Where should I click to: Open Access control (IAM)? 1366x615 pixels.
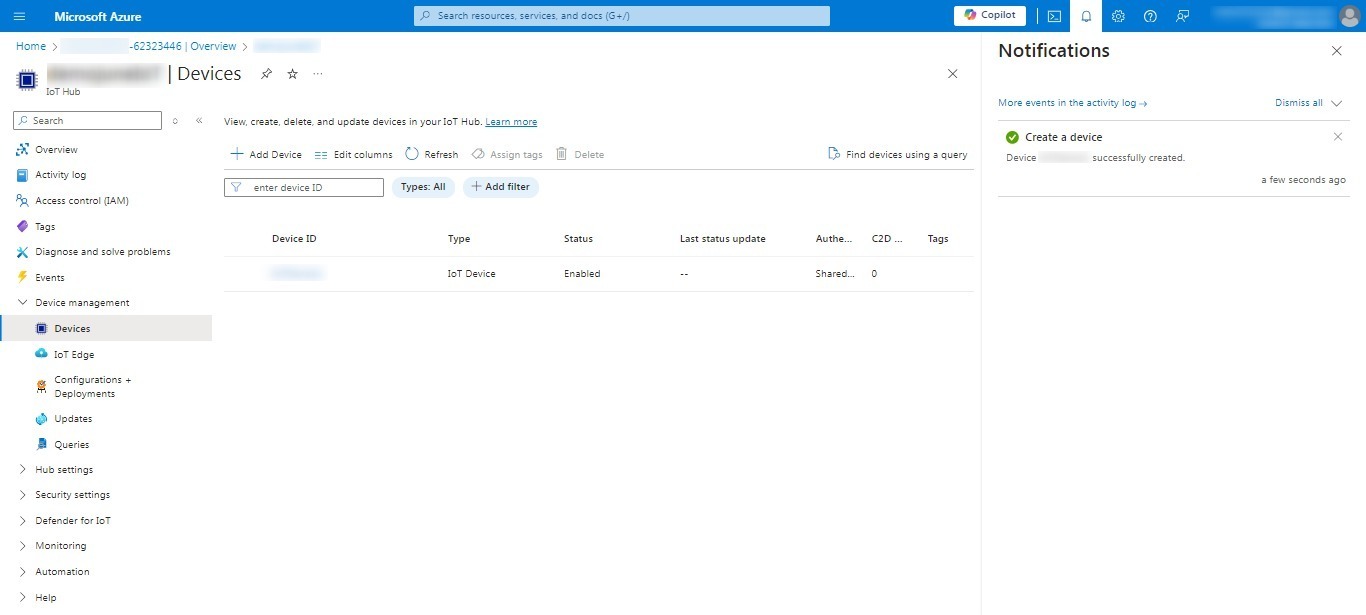[81, 201]
